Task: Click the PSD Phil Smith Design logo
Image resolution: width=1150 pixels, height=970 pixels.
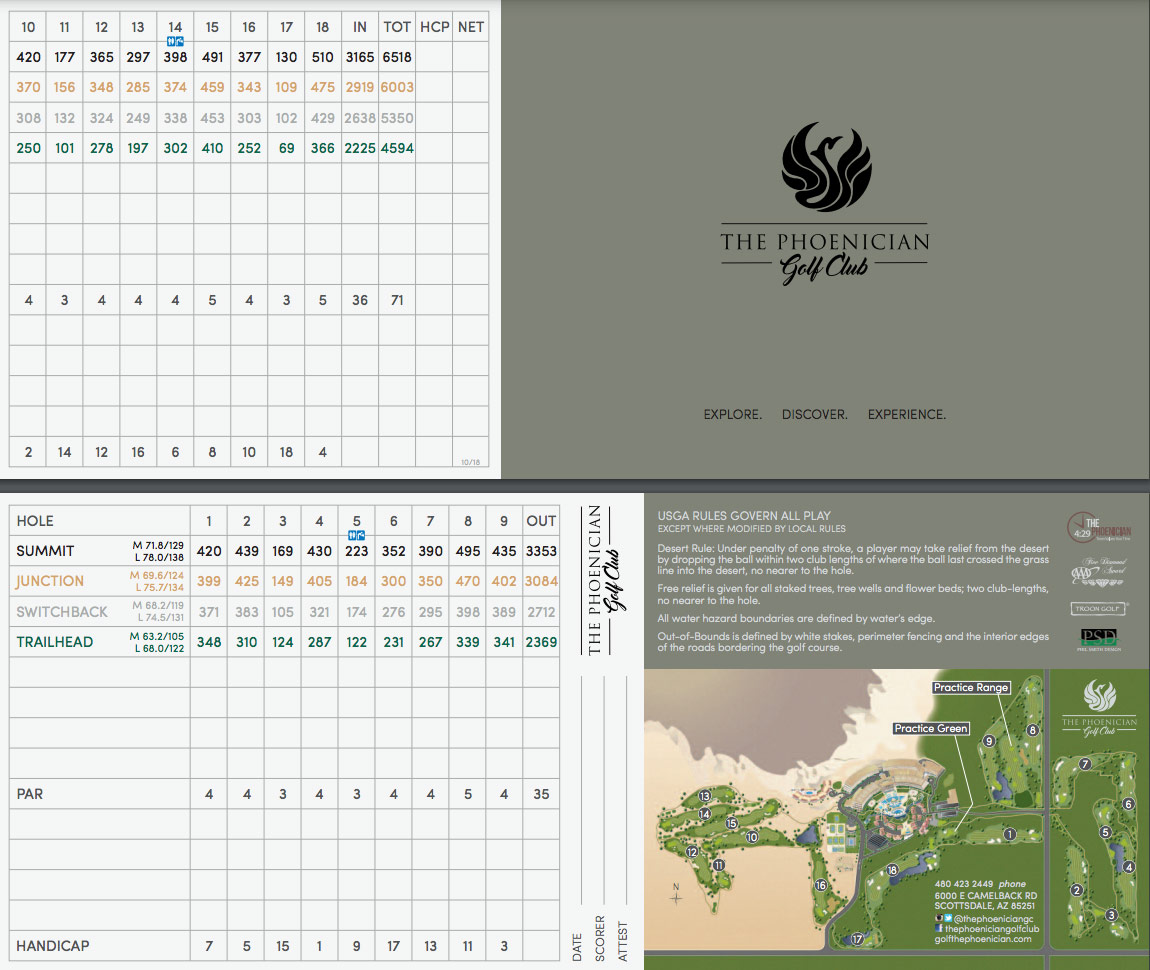Action: click(1098, 639)
